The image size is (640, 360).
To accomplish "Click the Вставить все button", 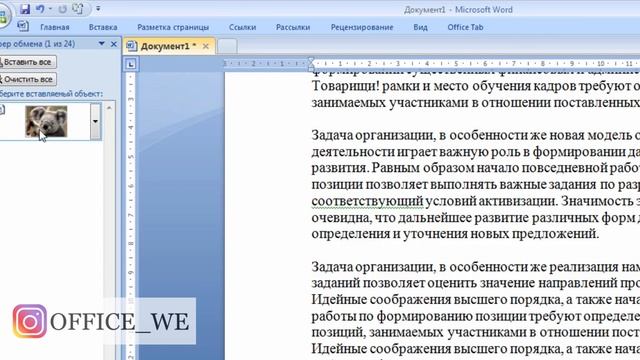I will [27, 62].
